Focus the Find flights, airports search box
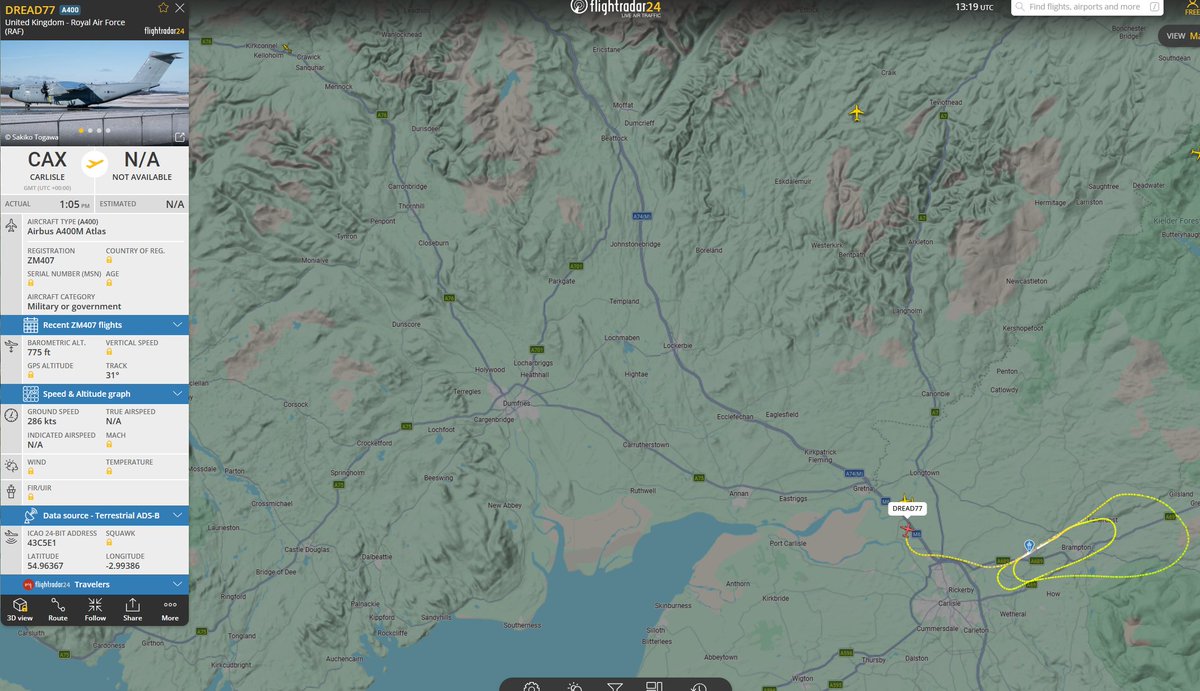Screen dimensions: 1200x691 tap(1086, 7)
